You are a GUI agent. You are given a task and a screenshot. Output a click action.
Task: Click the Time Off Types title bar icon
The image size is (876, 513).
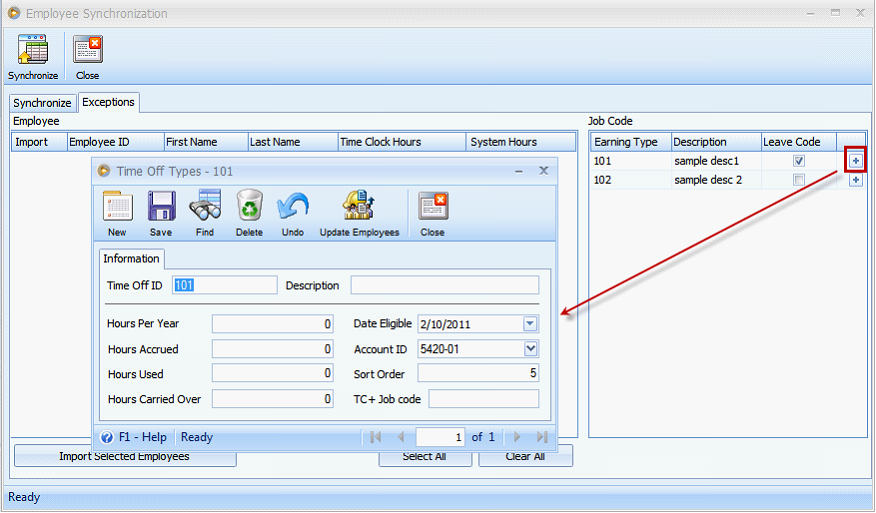coord(104,170)
